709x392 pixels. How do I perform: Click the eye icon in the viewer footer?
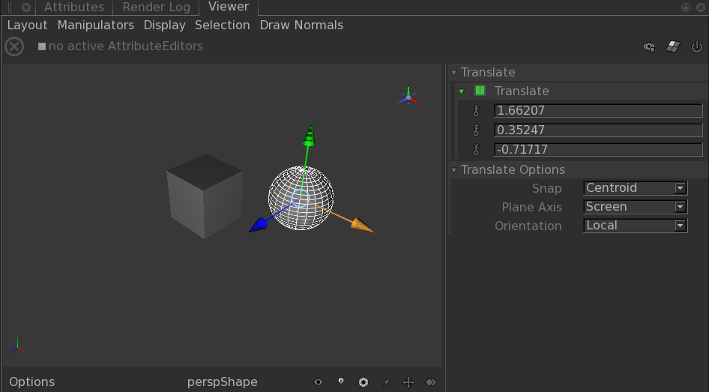pos(318,382)
